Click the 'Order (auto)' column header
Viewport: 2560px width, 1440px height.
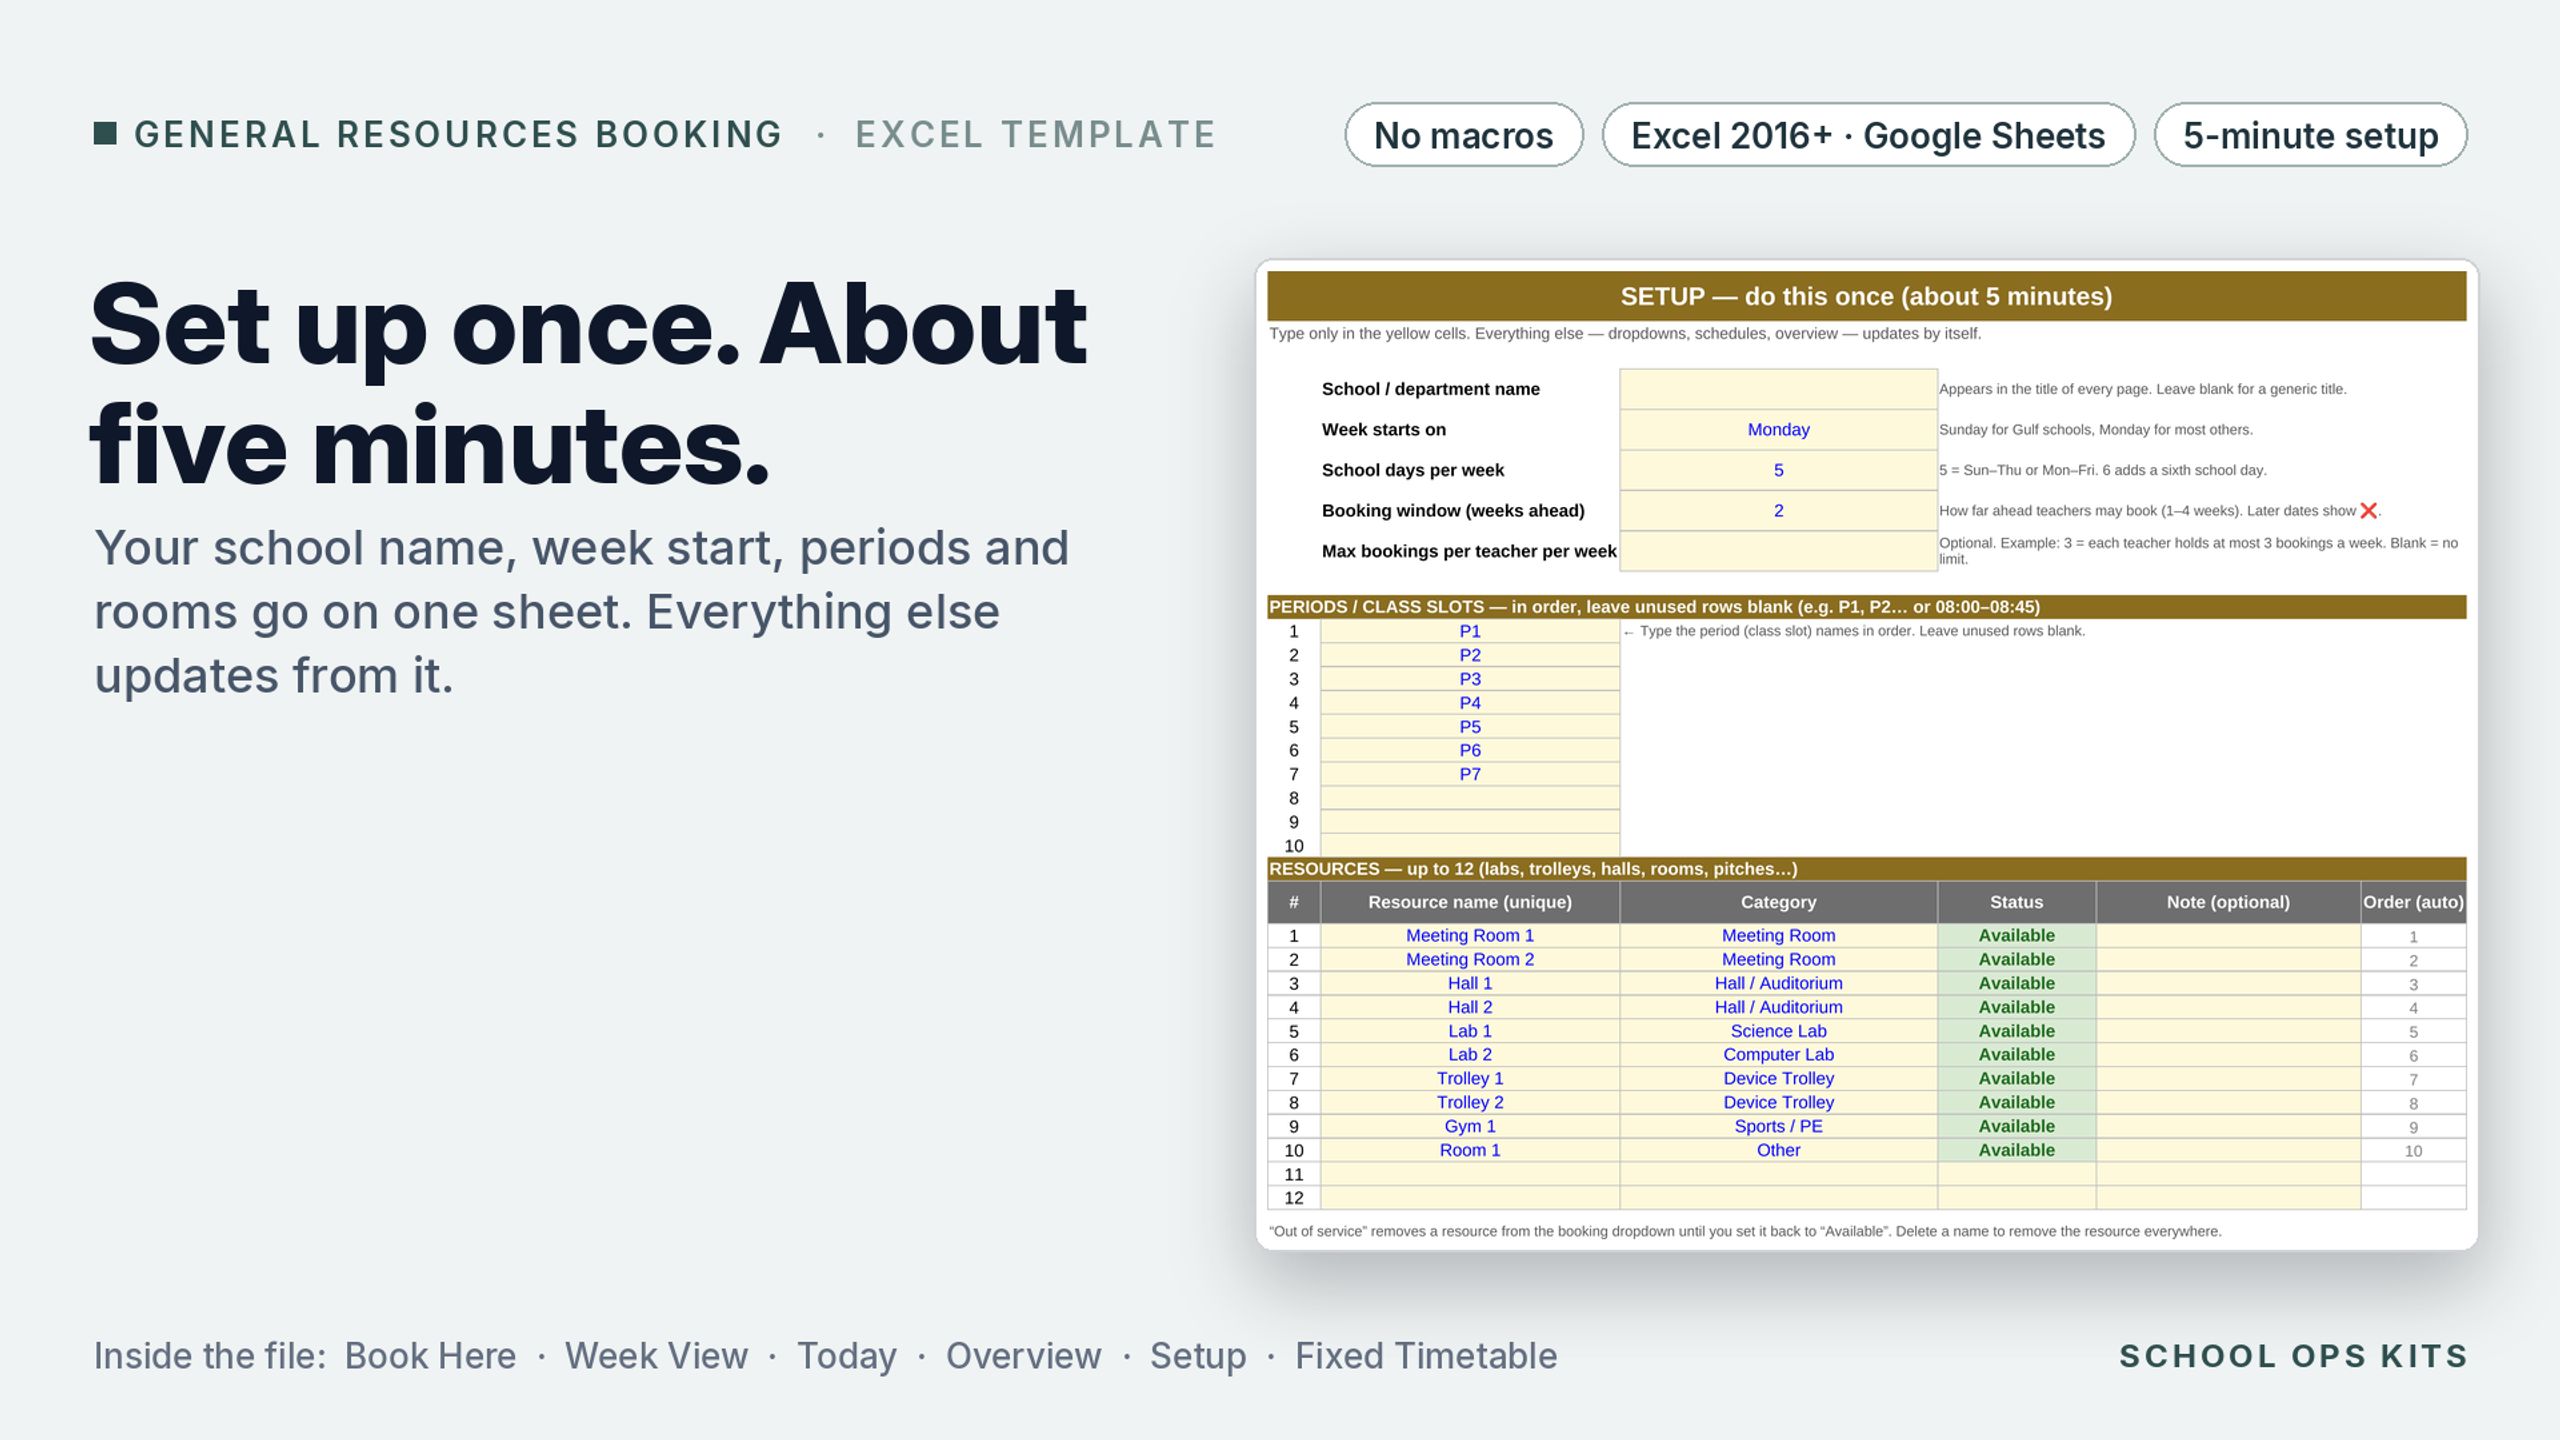point(2413,902)
